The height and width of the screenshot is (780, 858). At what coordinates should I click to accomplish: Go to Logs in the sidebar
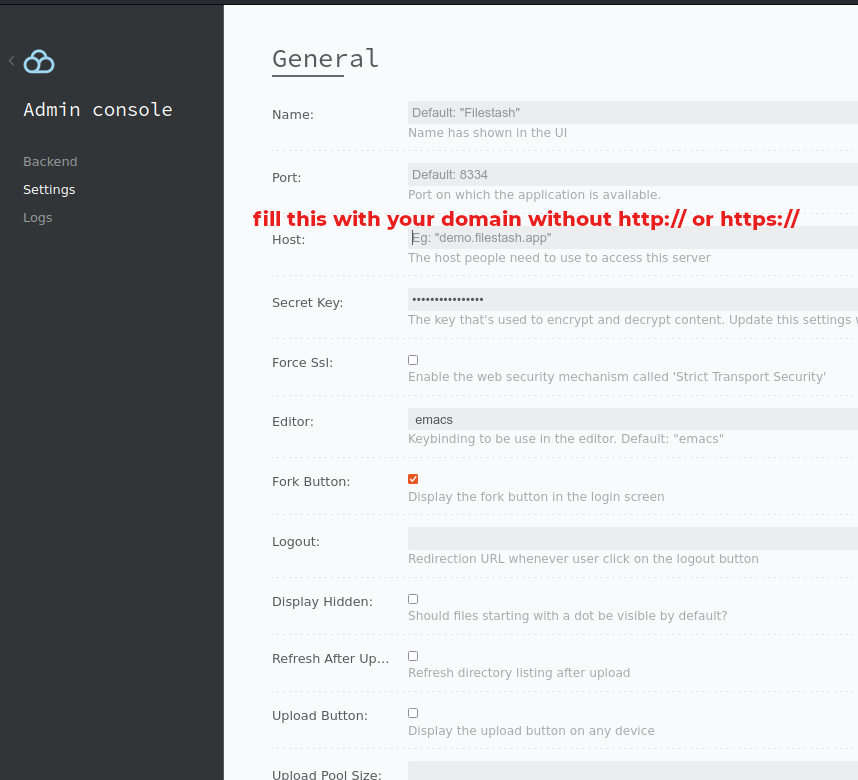click(38, 217)
